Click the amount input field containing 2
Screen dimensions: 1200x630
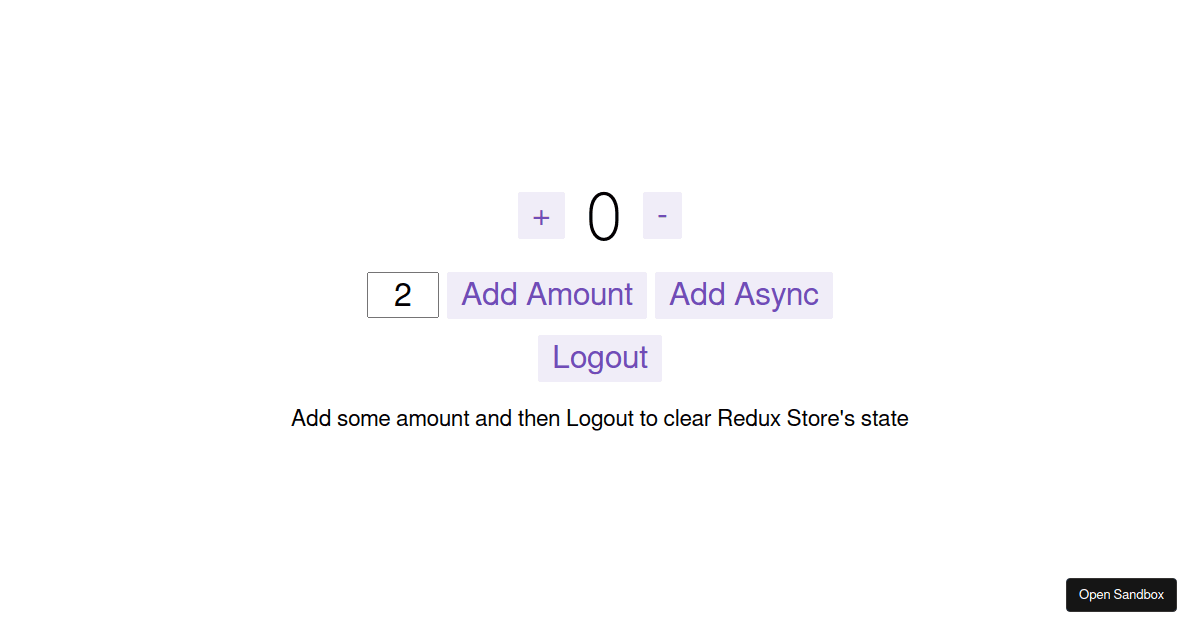[403, 295]
